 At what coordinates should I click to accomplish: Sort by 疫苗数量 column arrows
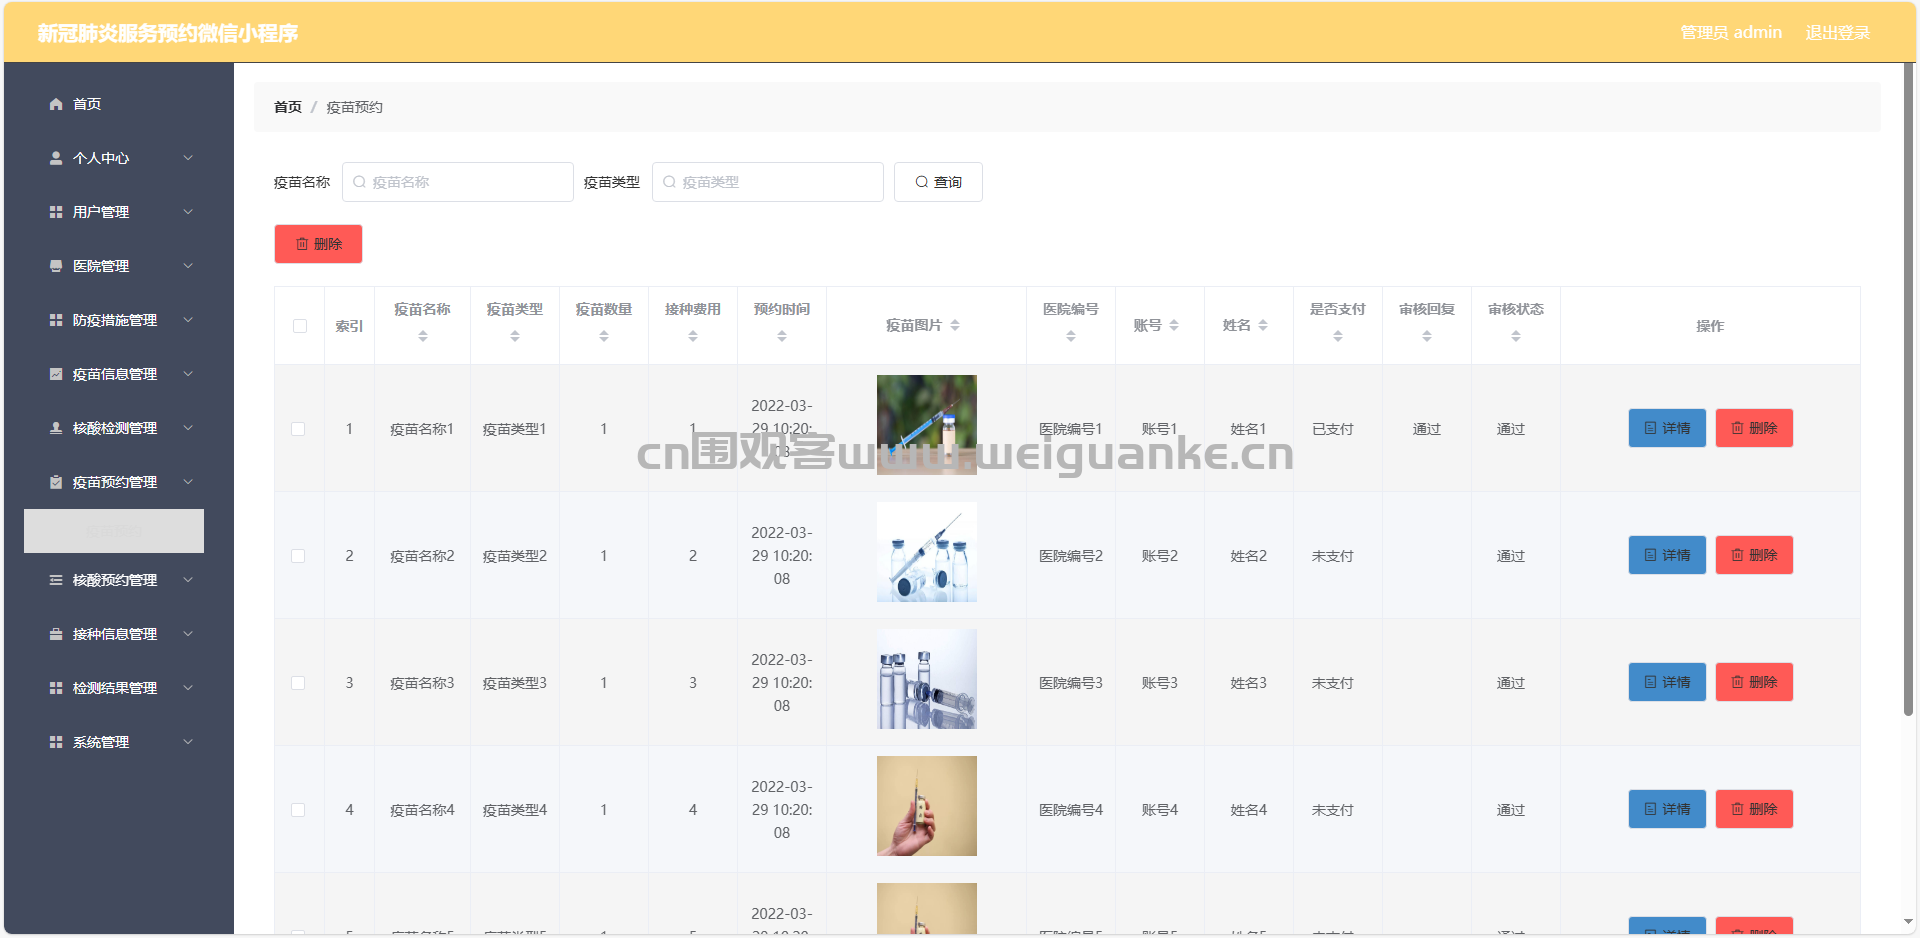tap(604, 337)
